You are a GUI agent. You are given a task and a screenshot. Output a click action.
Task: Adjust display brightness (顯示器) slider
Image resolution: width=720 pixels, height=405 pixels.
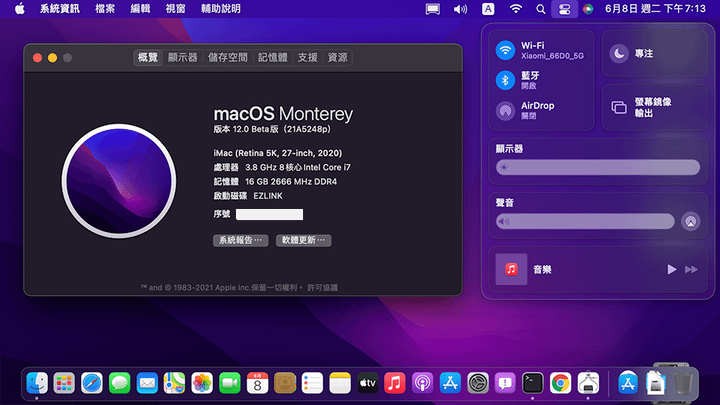pos(598,167)
